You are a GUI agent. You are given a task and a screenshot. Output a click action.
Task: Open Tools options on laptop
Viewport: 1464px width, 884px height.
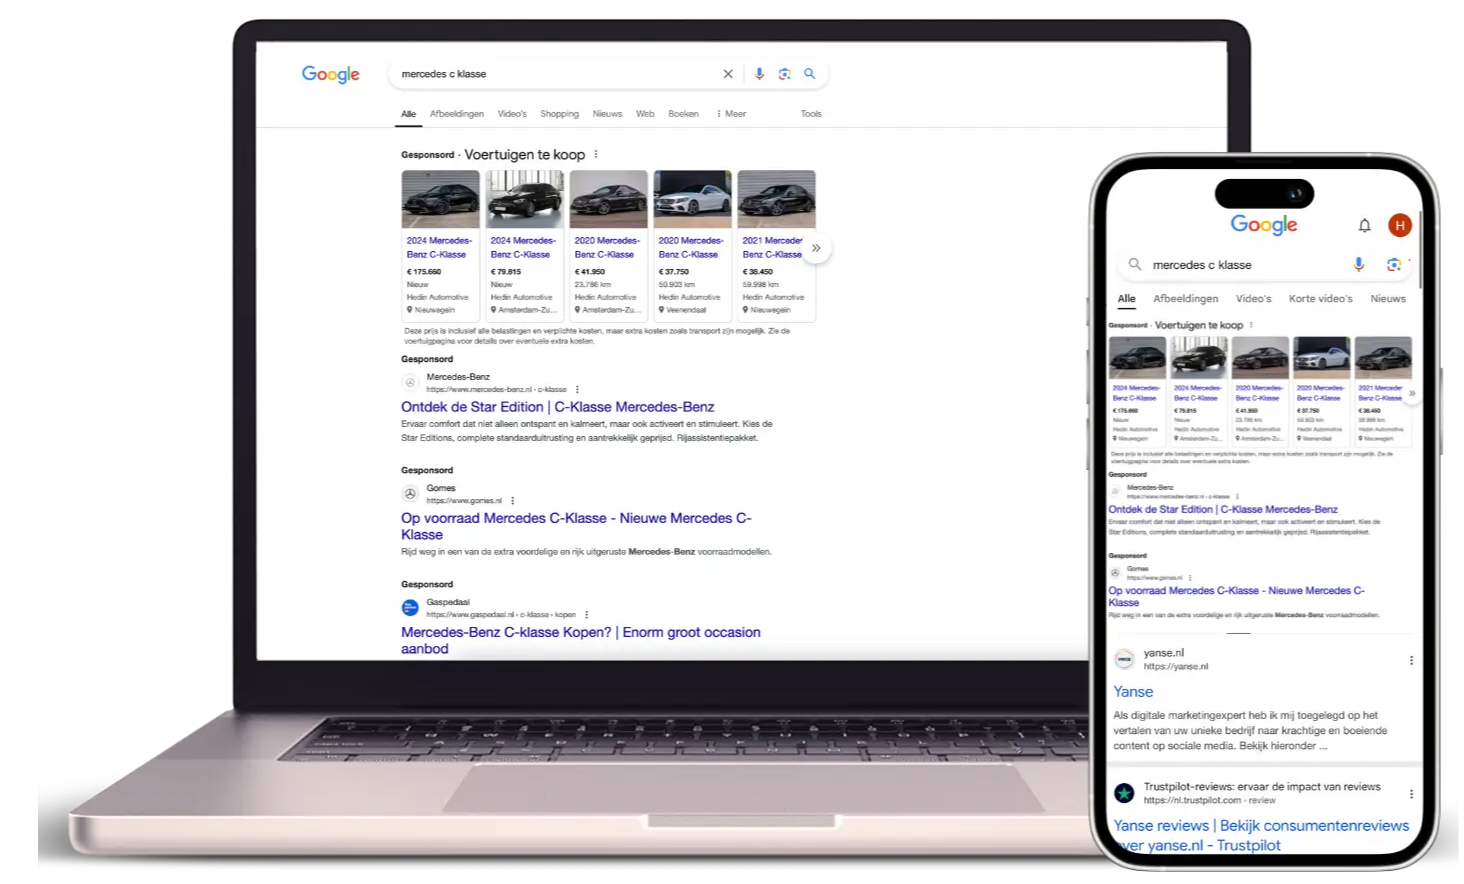click(811, 114)
